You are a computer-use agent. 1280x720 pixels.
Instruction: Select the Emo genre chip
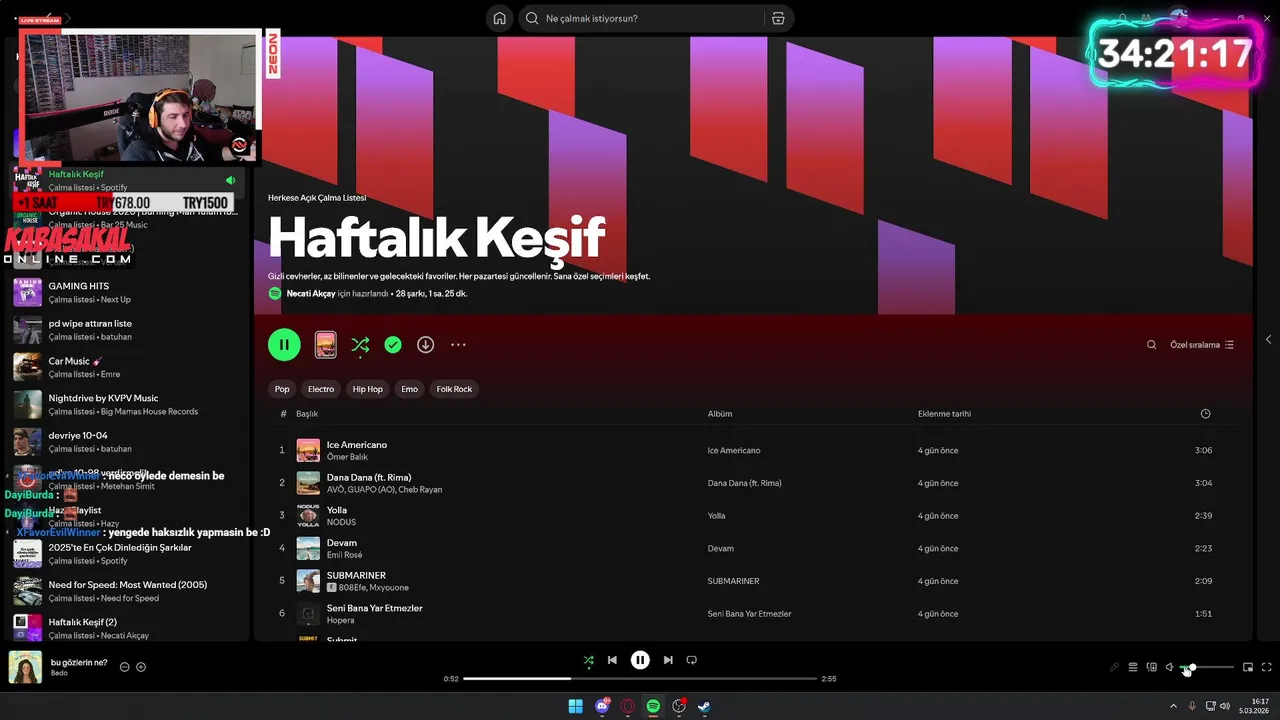[409, 389]
